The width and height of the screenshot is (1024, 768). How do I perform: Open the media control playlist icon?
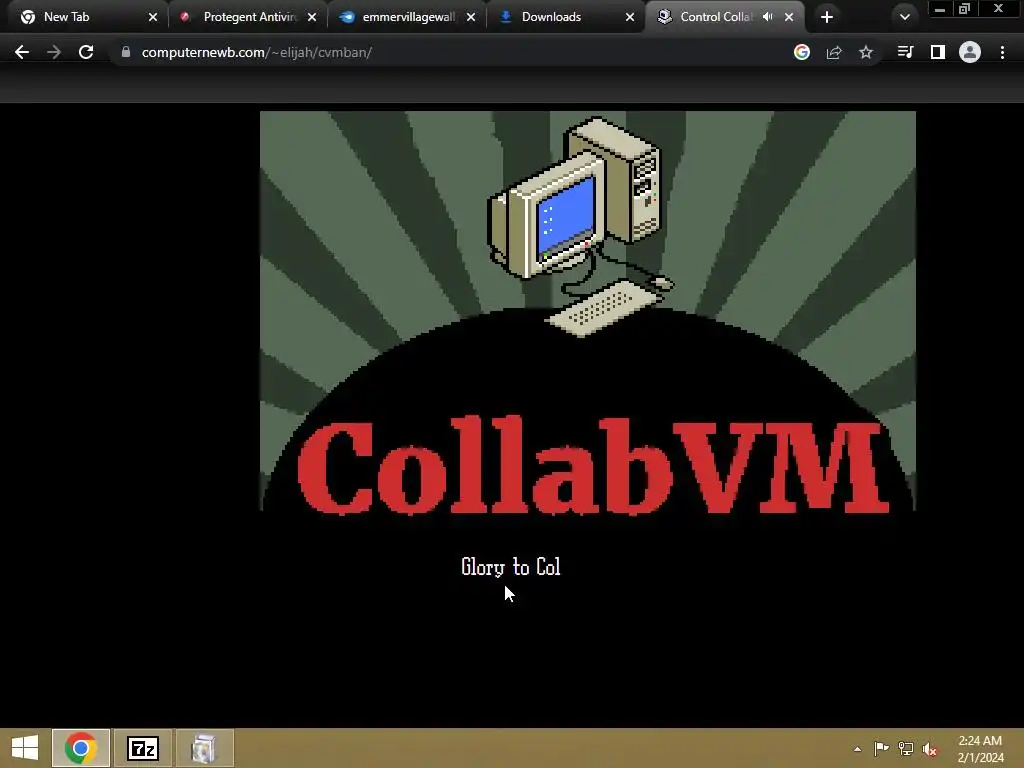coord(905,52)
